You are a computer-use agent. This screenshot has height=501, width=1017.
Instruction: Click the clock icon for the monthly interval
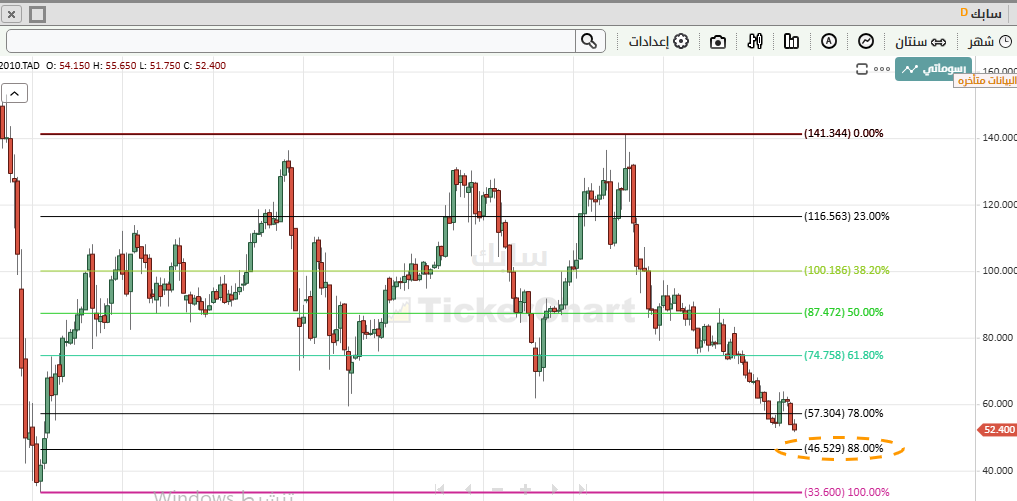click(x=1004, y=41)
